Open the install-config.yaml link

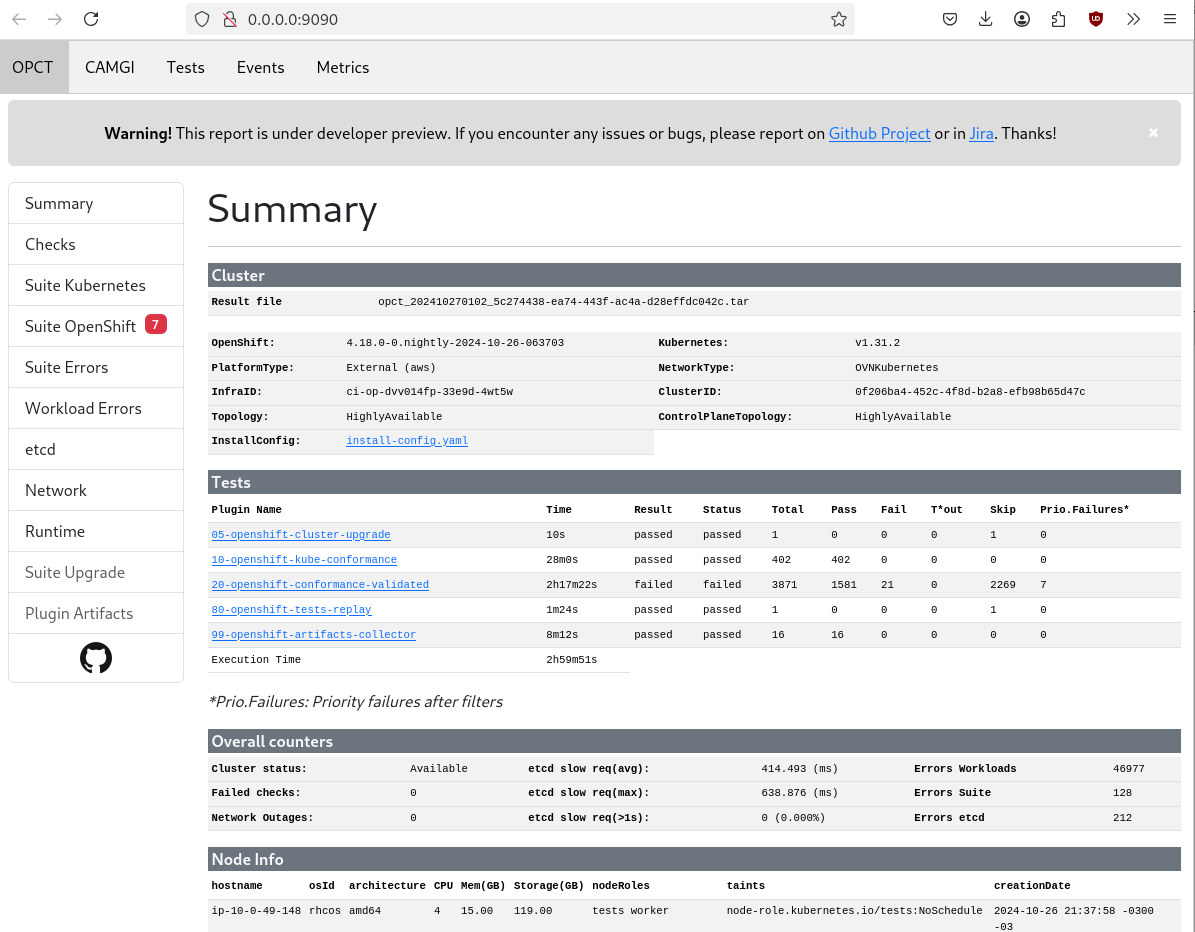(407, 440)
